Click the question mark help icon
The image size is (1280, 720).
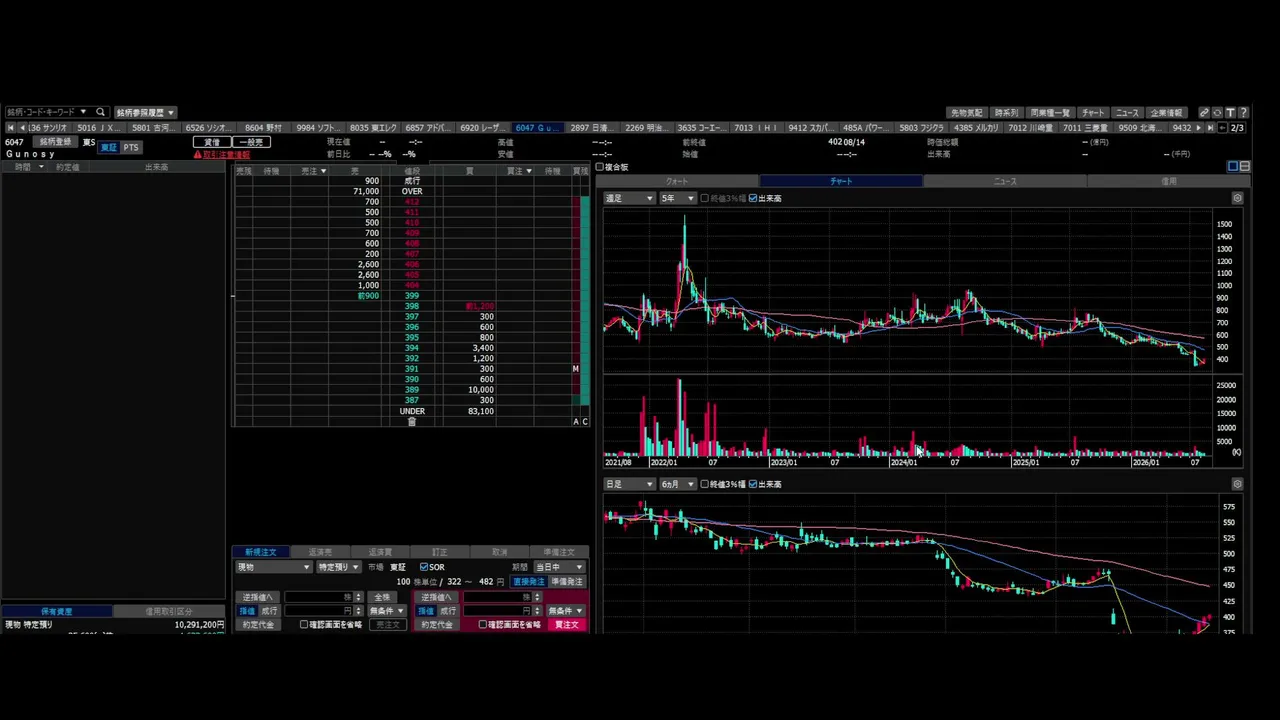(x=1243, y=112)
